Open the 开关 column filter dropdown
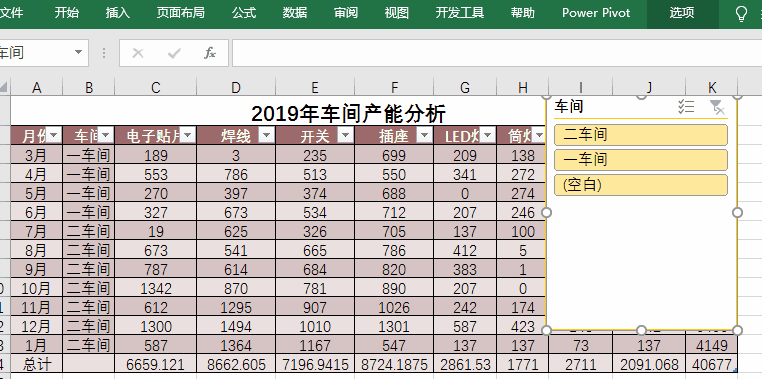Screen dimensions: 762x379 click(x=345, y=135)
